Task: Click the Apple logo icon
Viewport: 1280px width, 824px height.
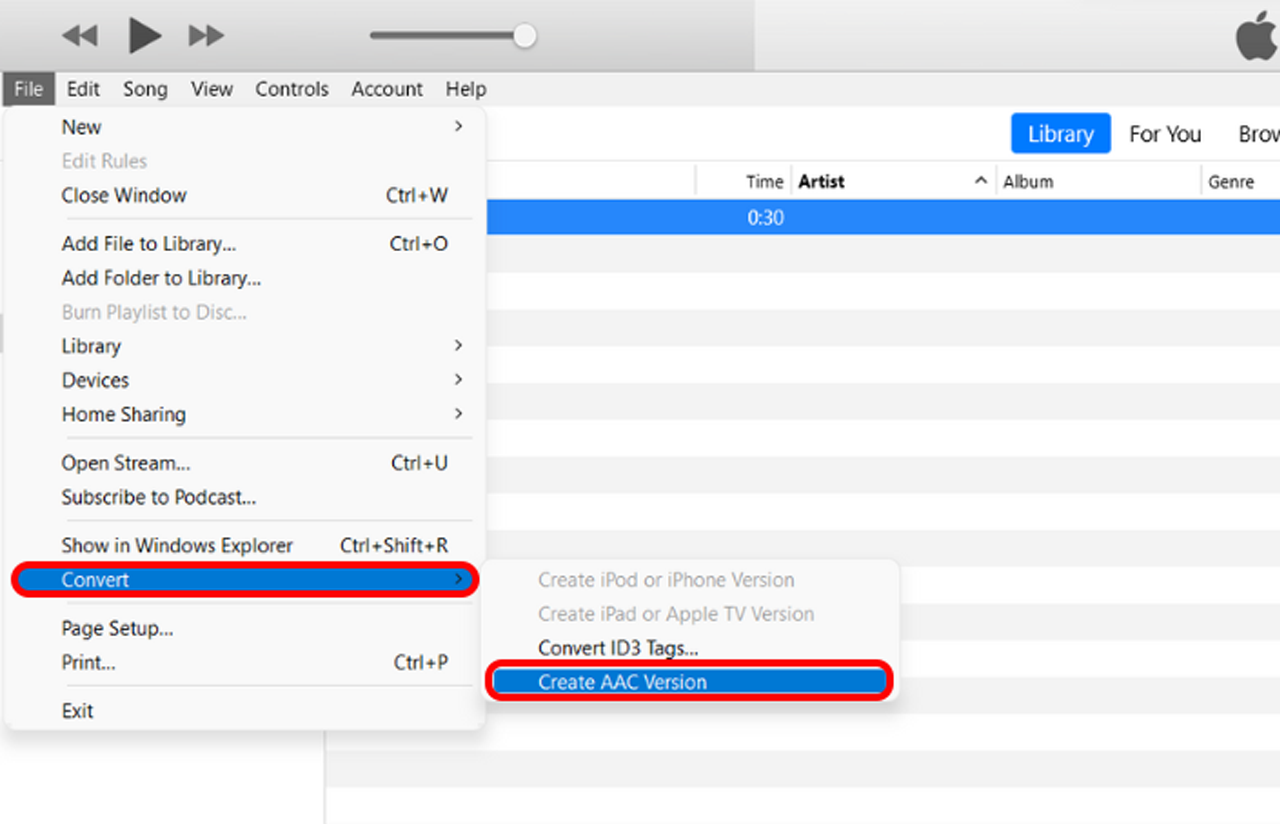Action: pos(1257,37)
